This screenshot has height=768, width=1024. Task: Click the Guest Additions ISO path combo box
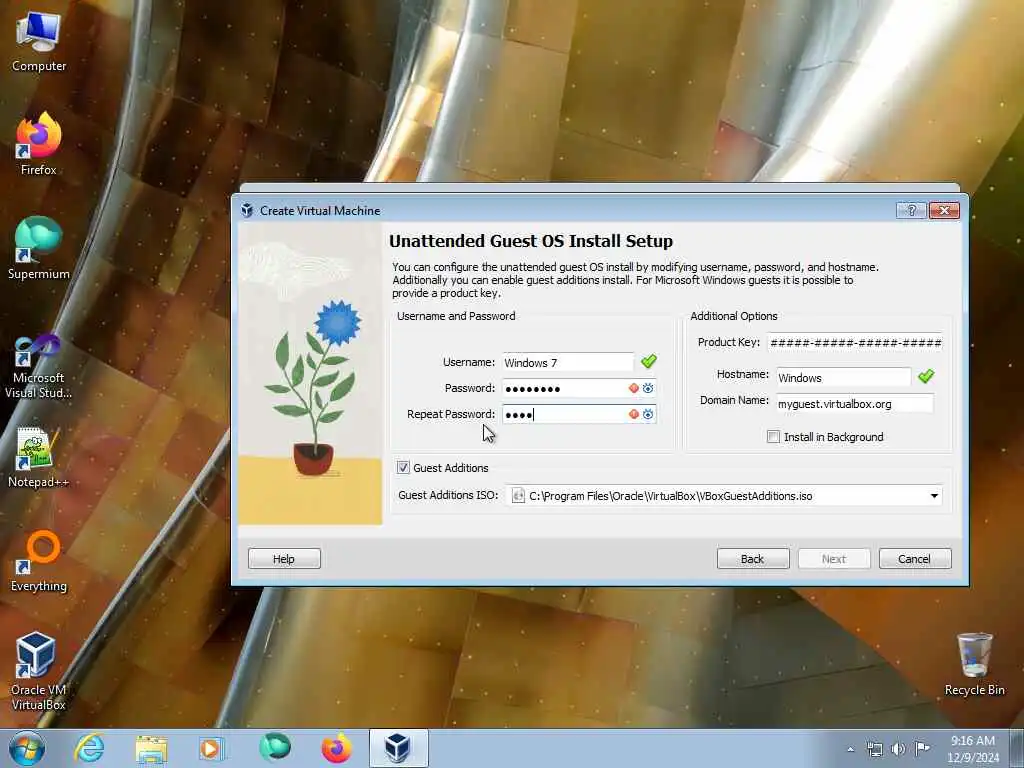[724, 496]
